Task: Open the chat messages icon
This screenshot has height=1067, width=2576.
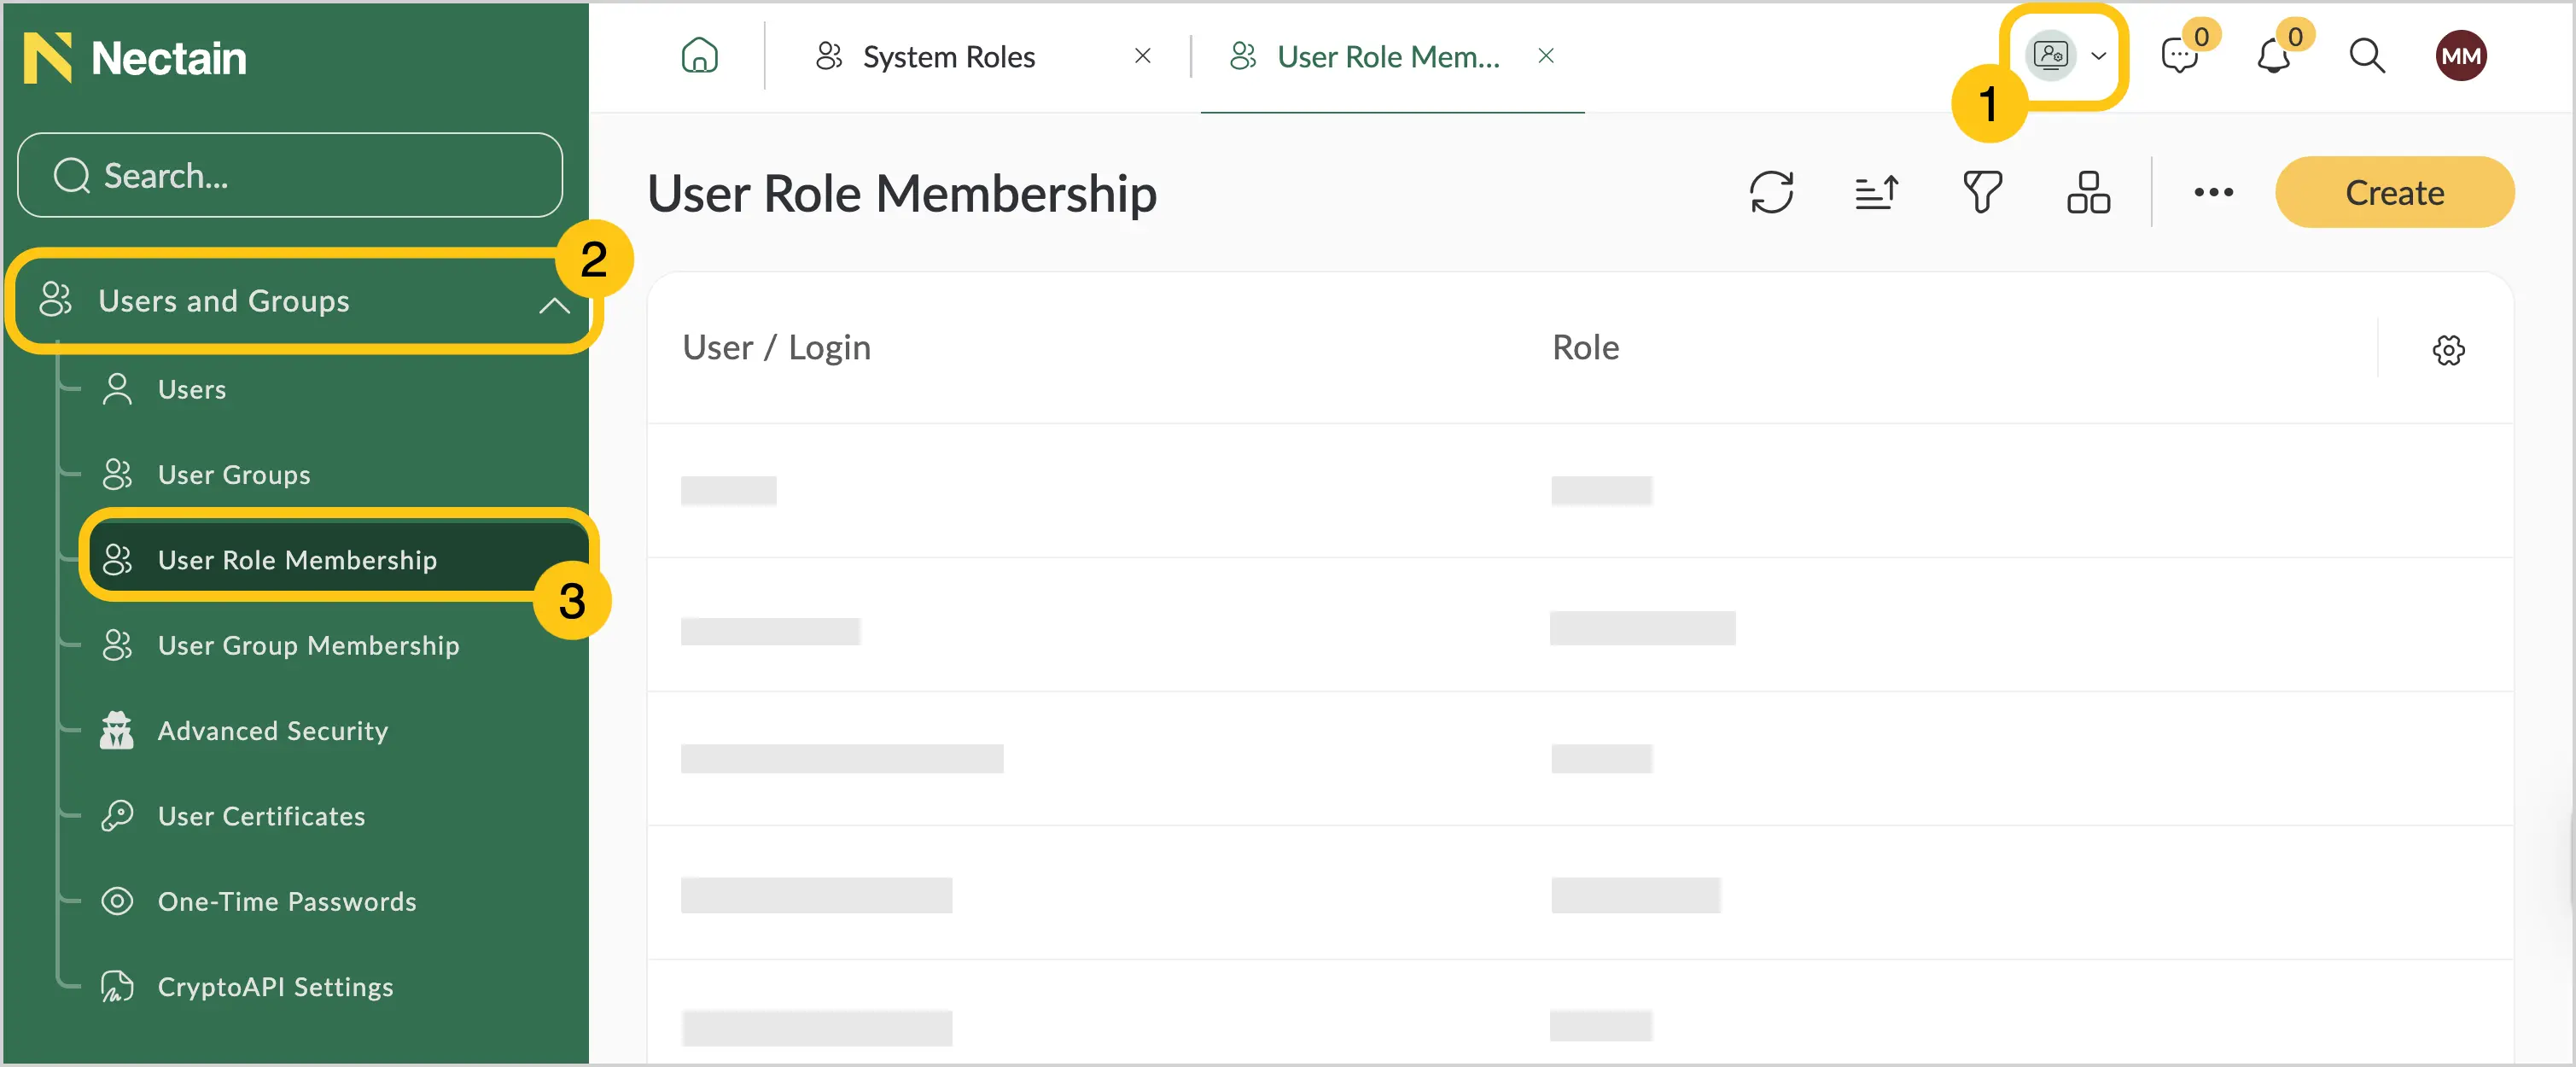Action: coord(2179,56)
